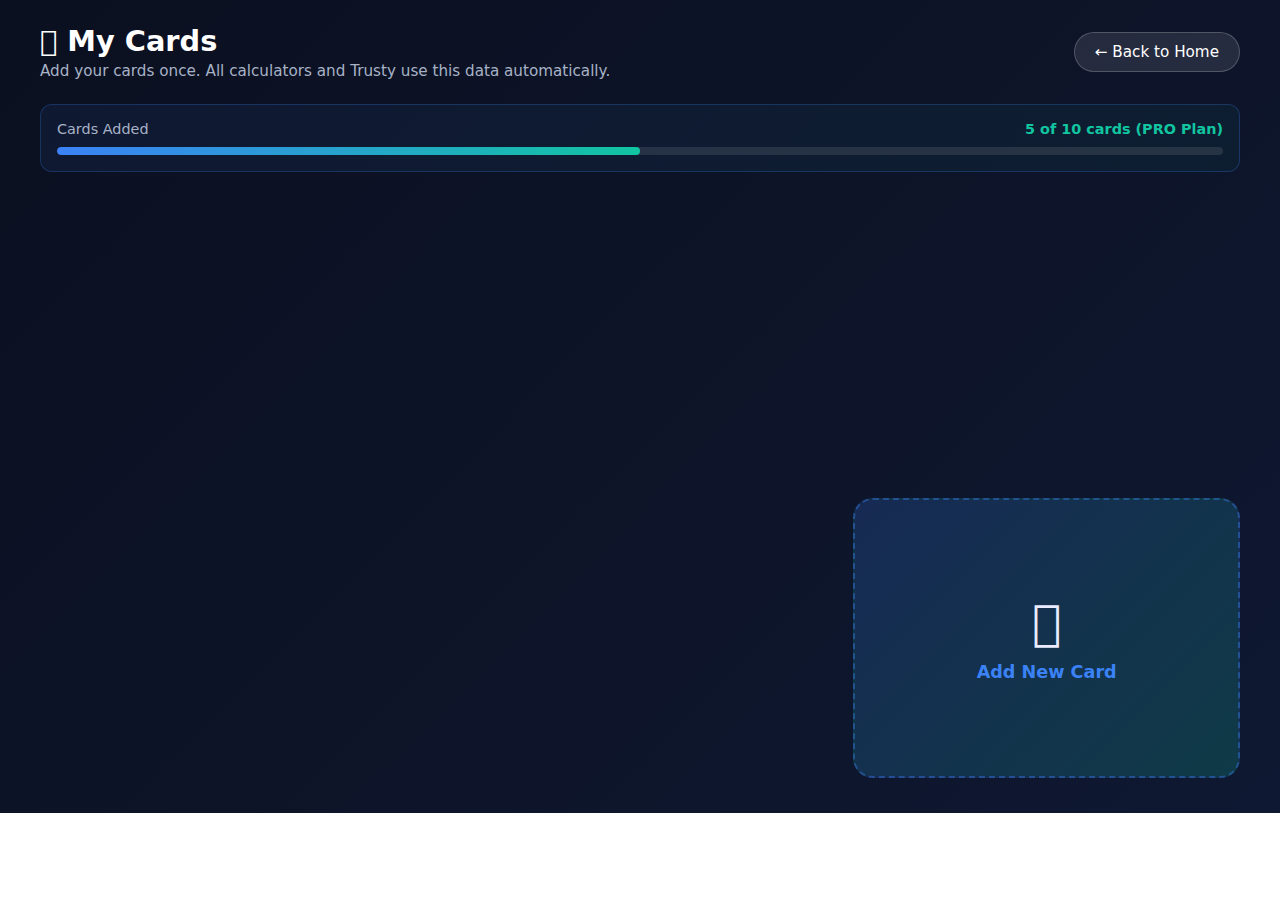
Task: Click the Back to Home button
Action: (x=1156, y=52)
